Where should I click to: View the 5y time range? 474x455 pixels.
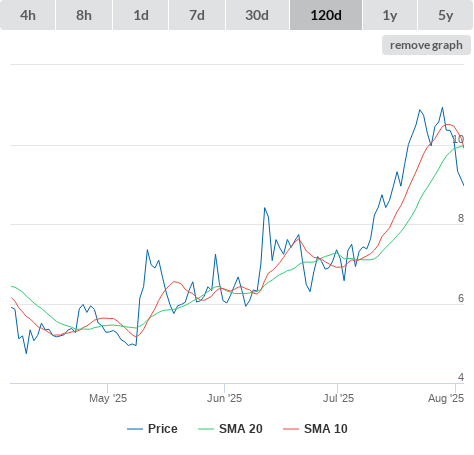[446, 15]
